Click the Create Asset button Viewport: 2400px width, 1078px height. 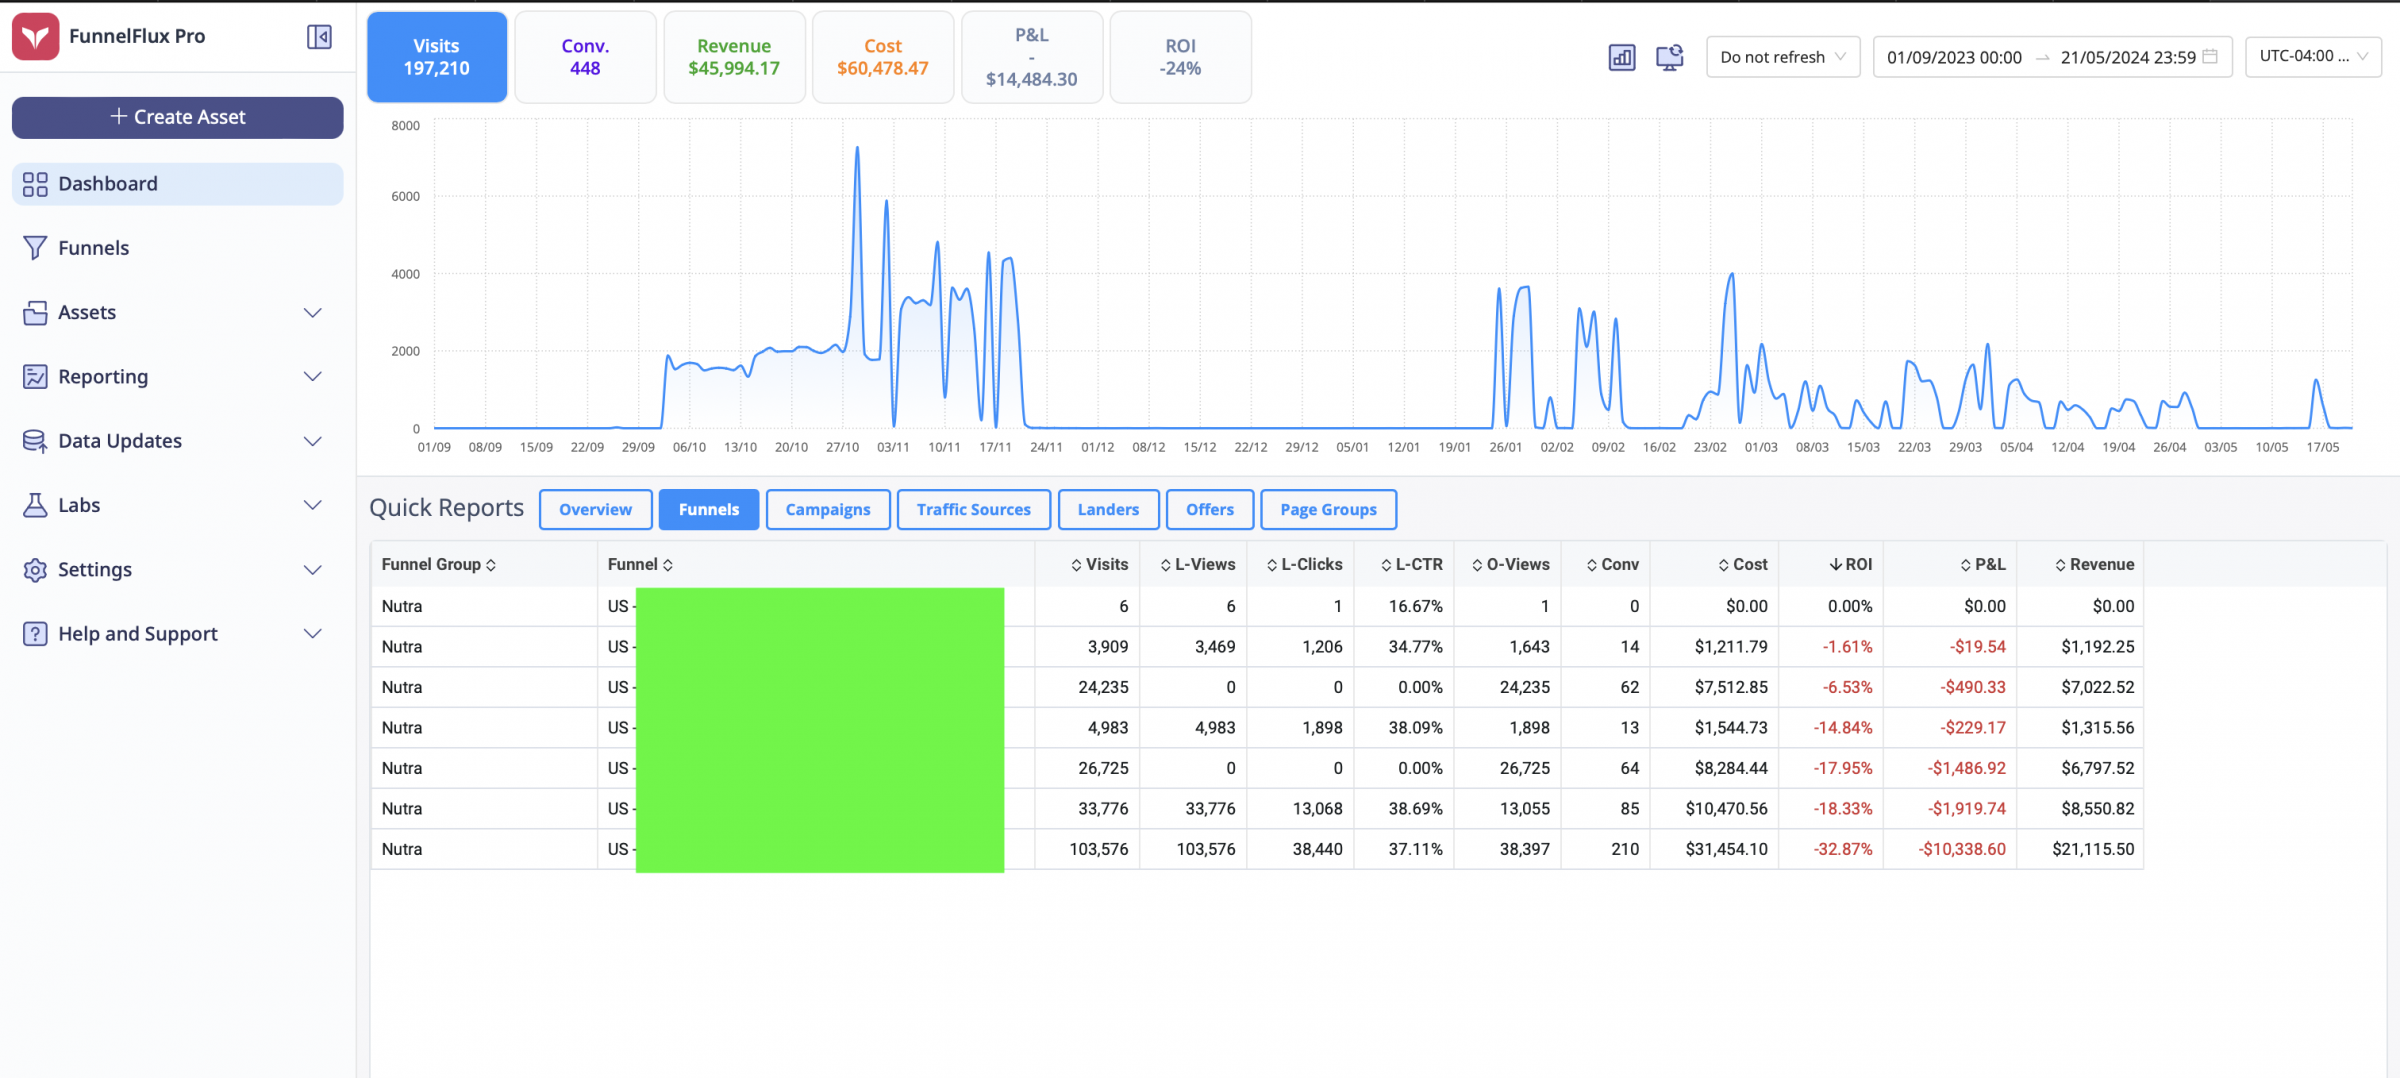tap(178, 117)
